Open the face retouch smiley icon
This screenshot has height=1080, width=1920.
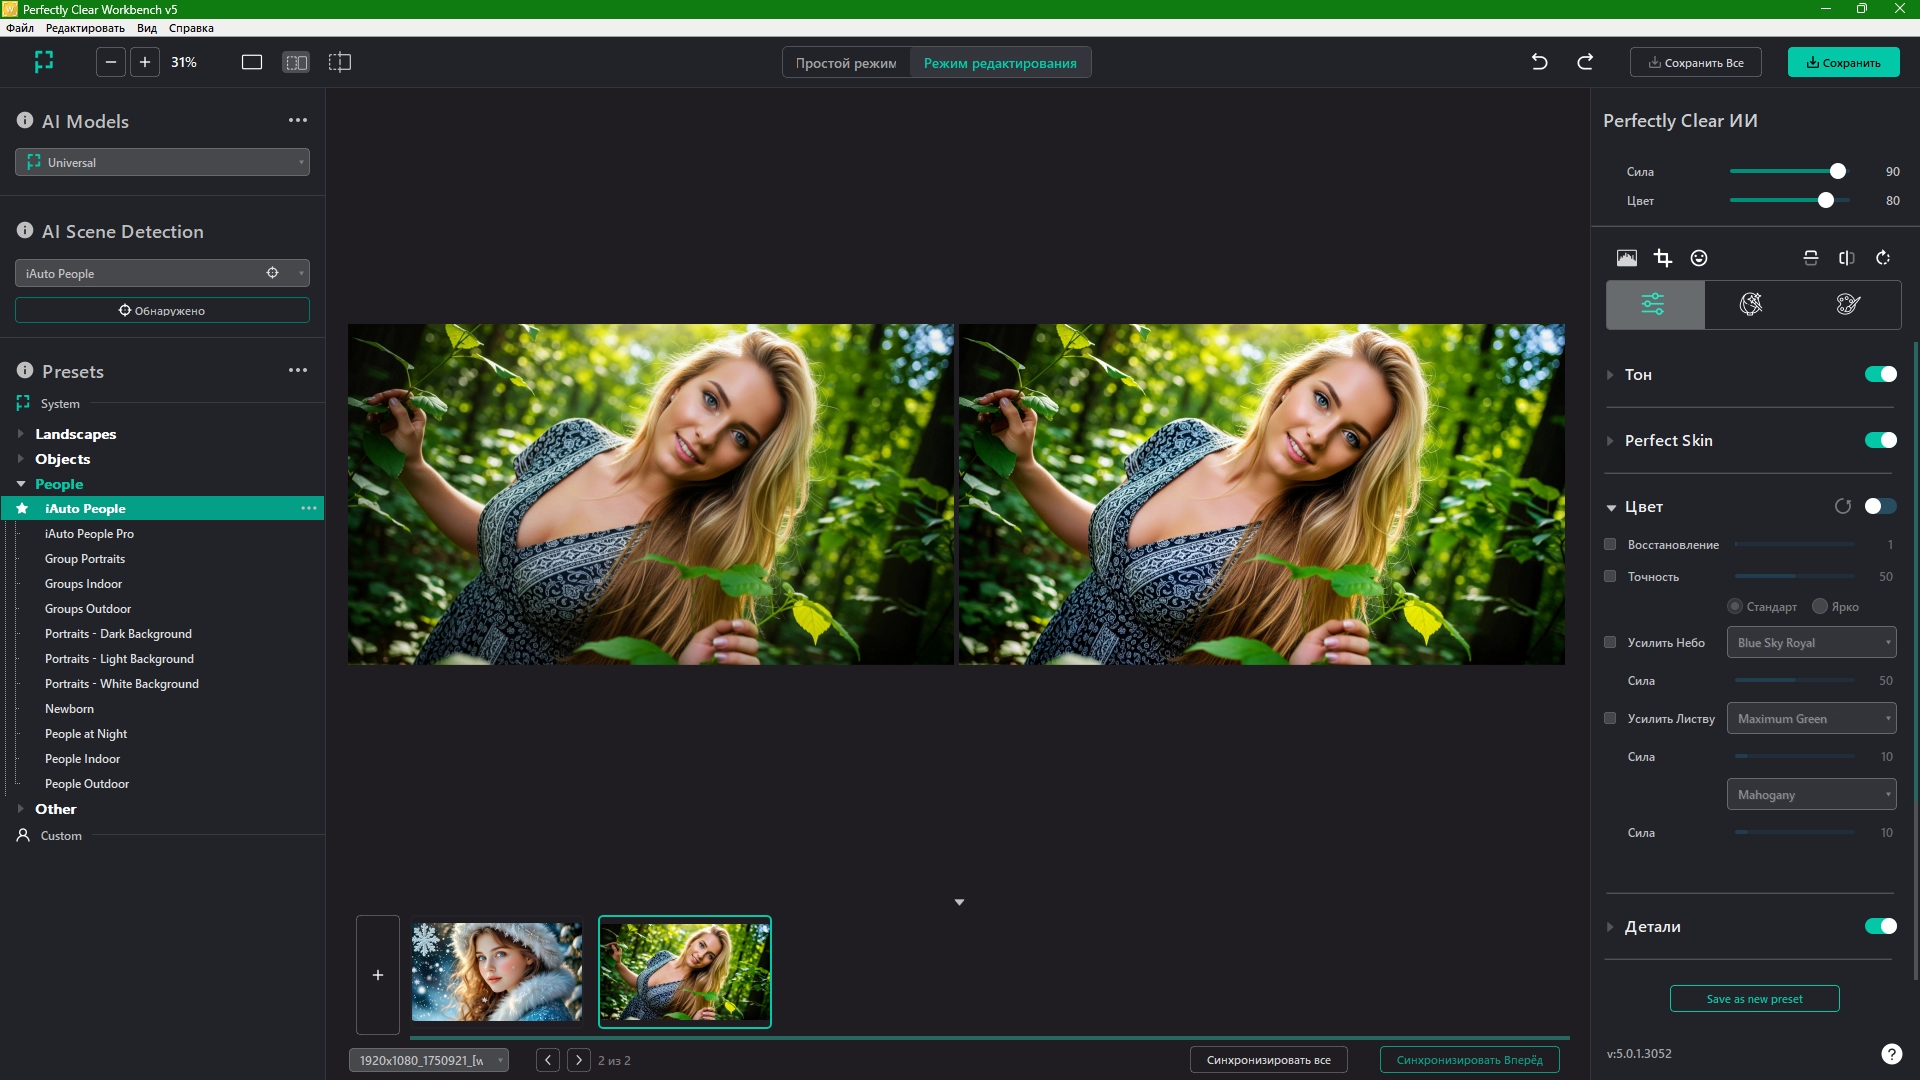(x=1698, y=258)
